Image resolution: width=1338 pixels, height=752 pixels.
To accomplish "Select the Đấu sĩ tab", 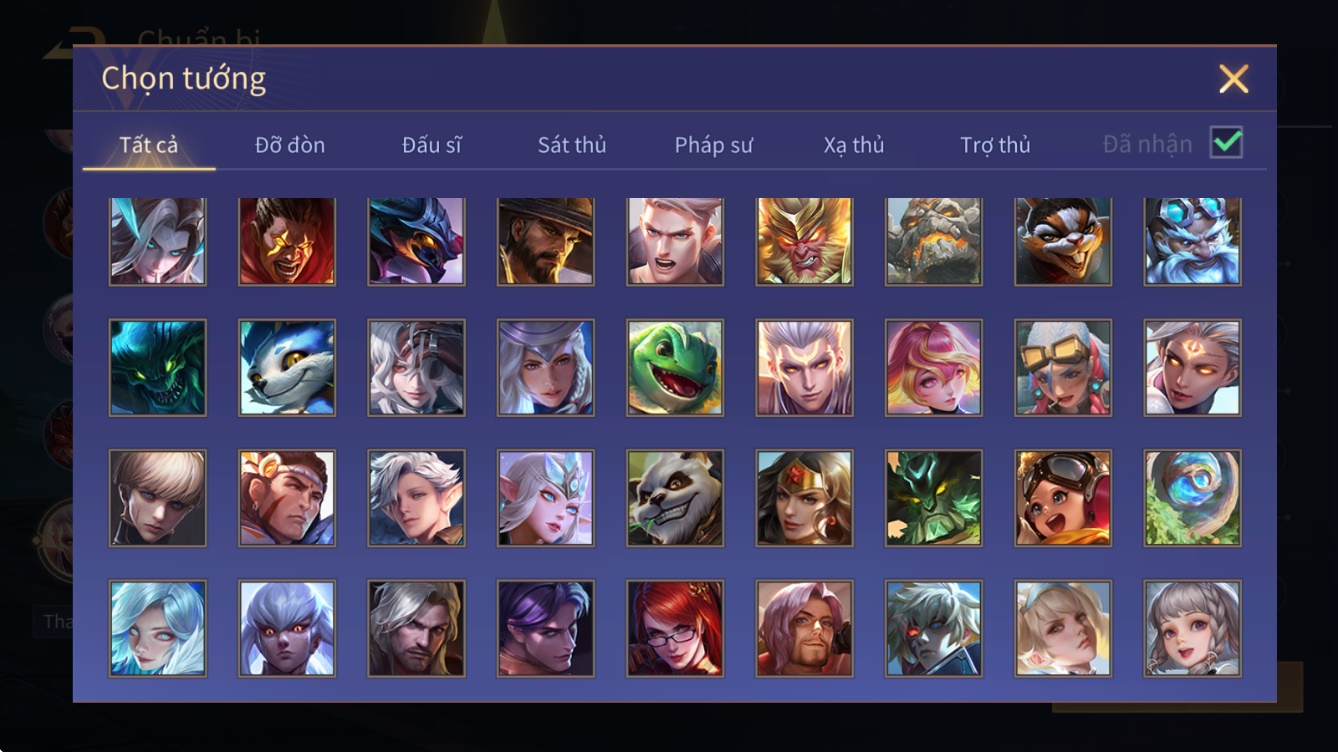I will point(432,145).
